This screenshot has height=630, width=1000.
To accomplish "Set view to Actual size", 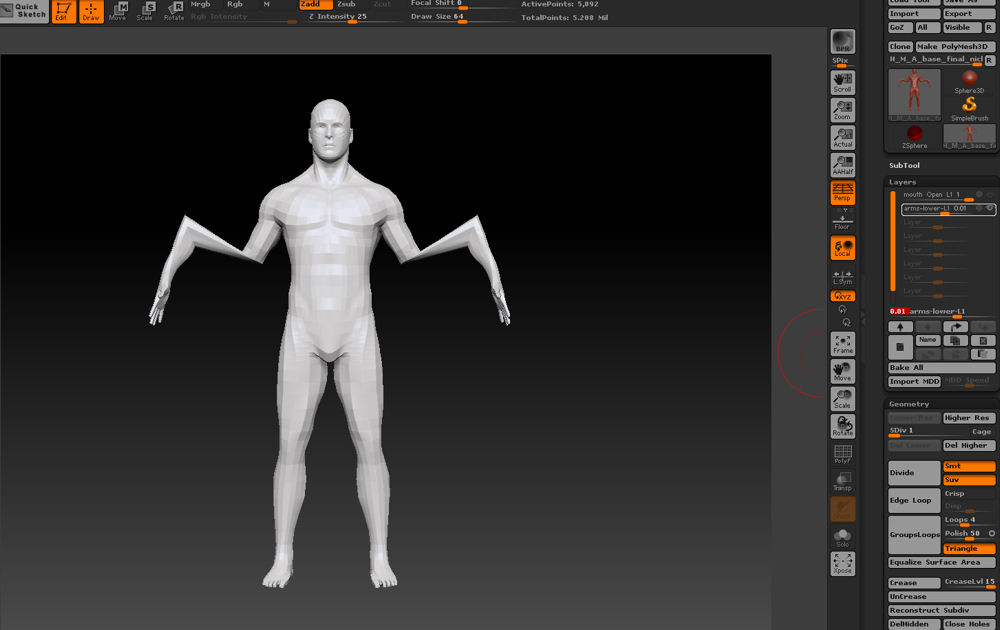I will pos(842,137).
